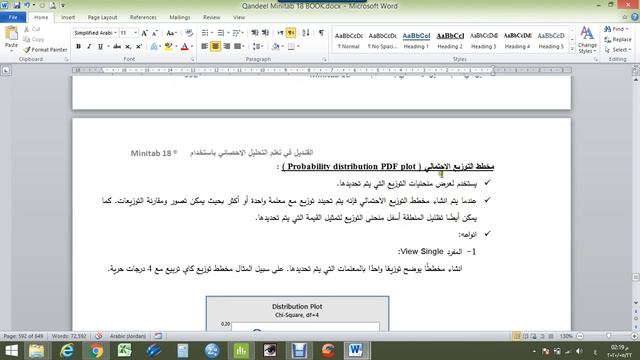Viewport: 640px width, 360px height.
Task: Click the Sort A-Z icon
Action: 306,33
